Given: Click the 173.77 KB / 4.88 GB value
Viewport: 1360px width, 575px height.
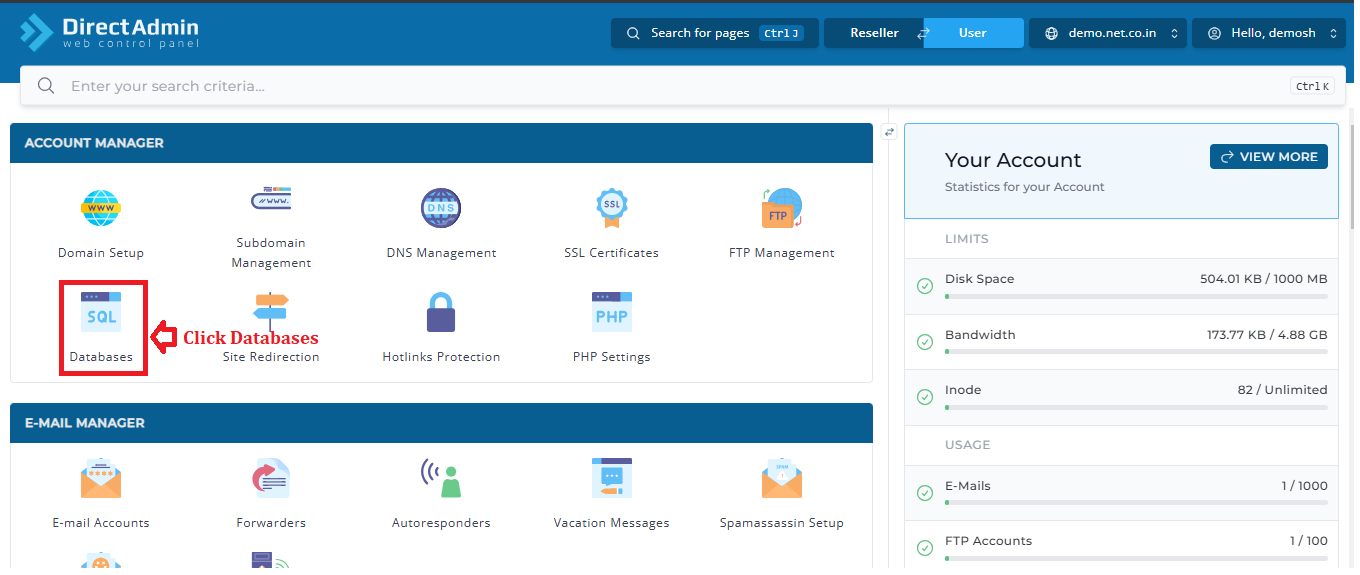Looking at the screenshot, I should (1267, 335).
